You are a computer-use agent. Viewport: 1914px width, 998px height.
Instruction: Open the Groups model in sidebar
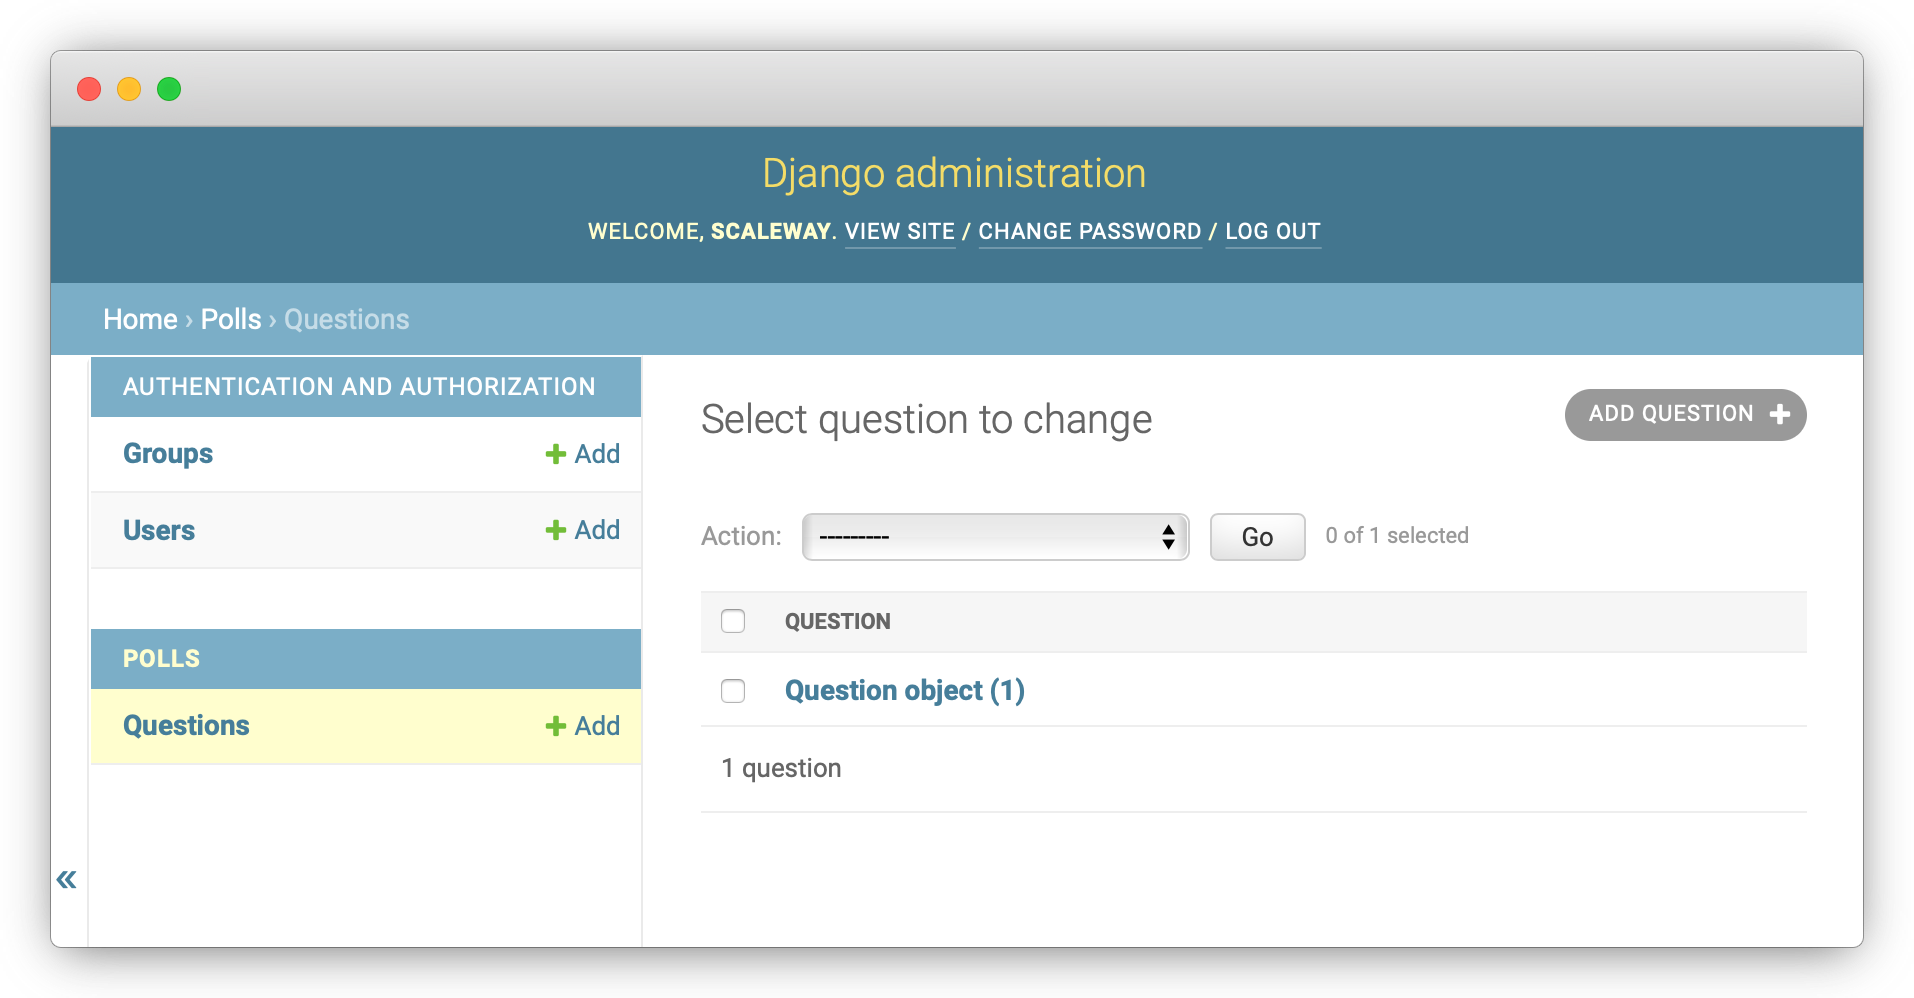[x=168, y=454]
